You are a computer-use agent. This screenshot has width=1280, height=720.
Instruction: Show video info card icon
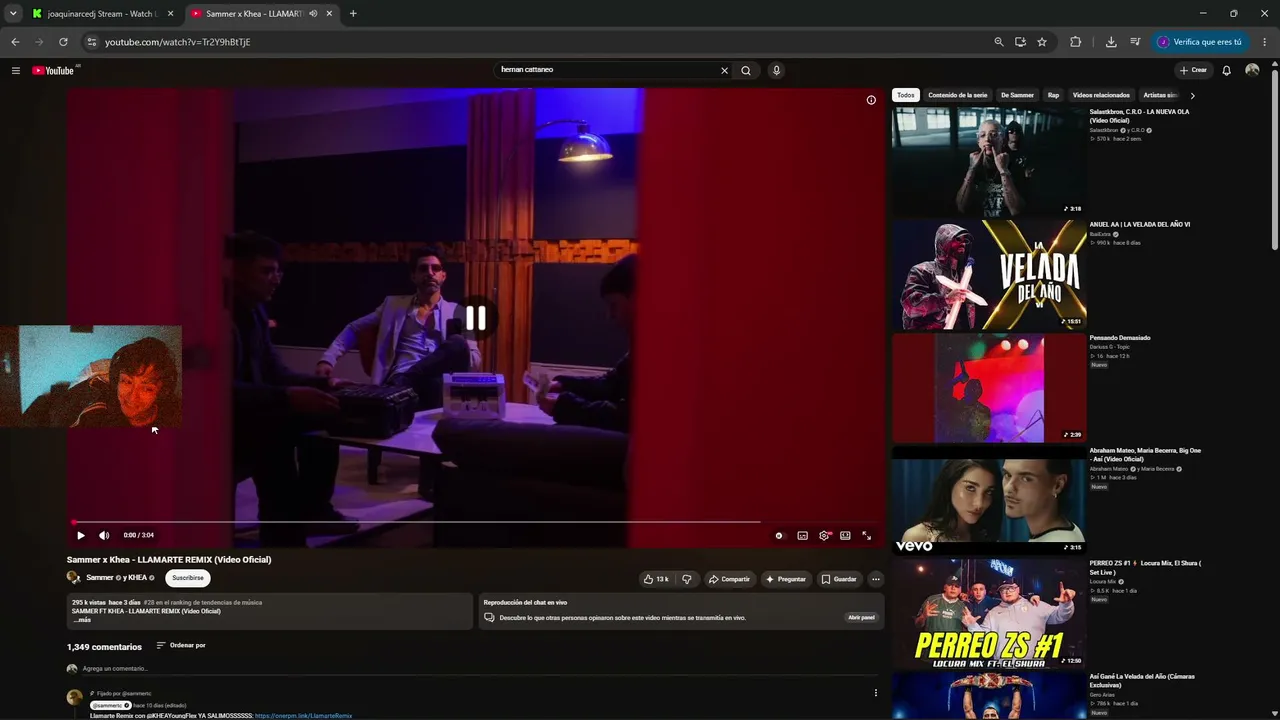point(871,100)
